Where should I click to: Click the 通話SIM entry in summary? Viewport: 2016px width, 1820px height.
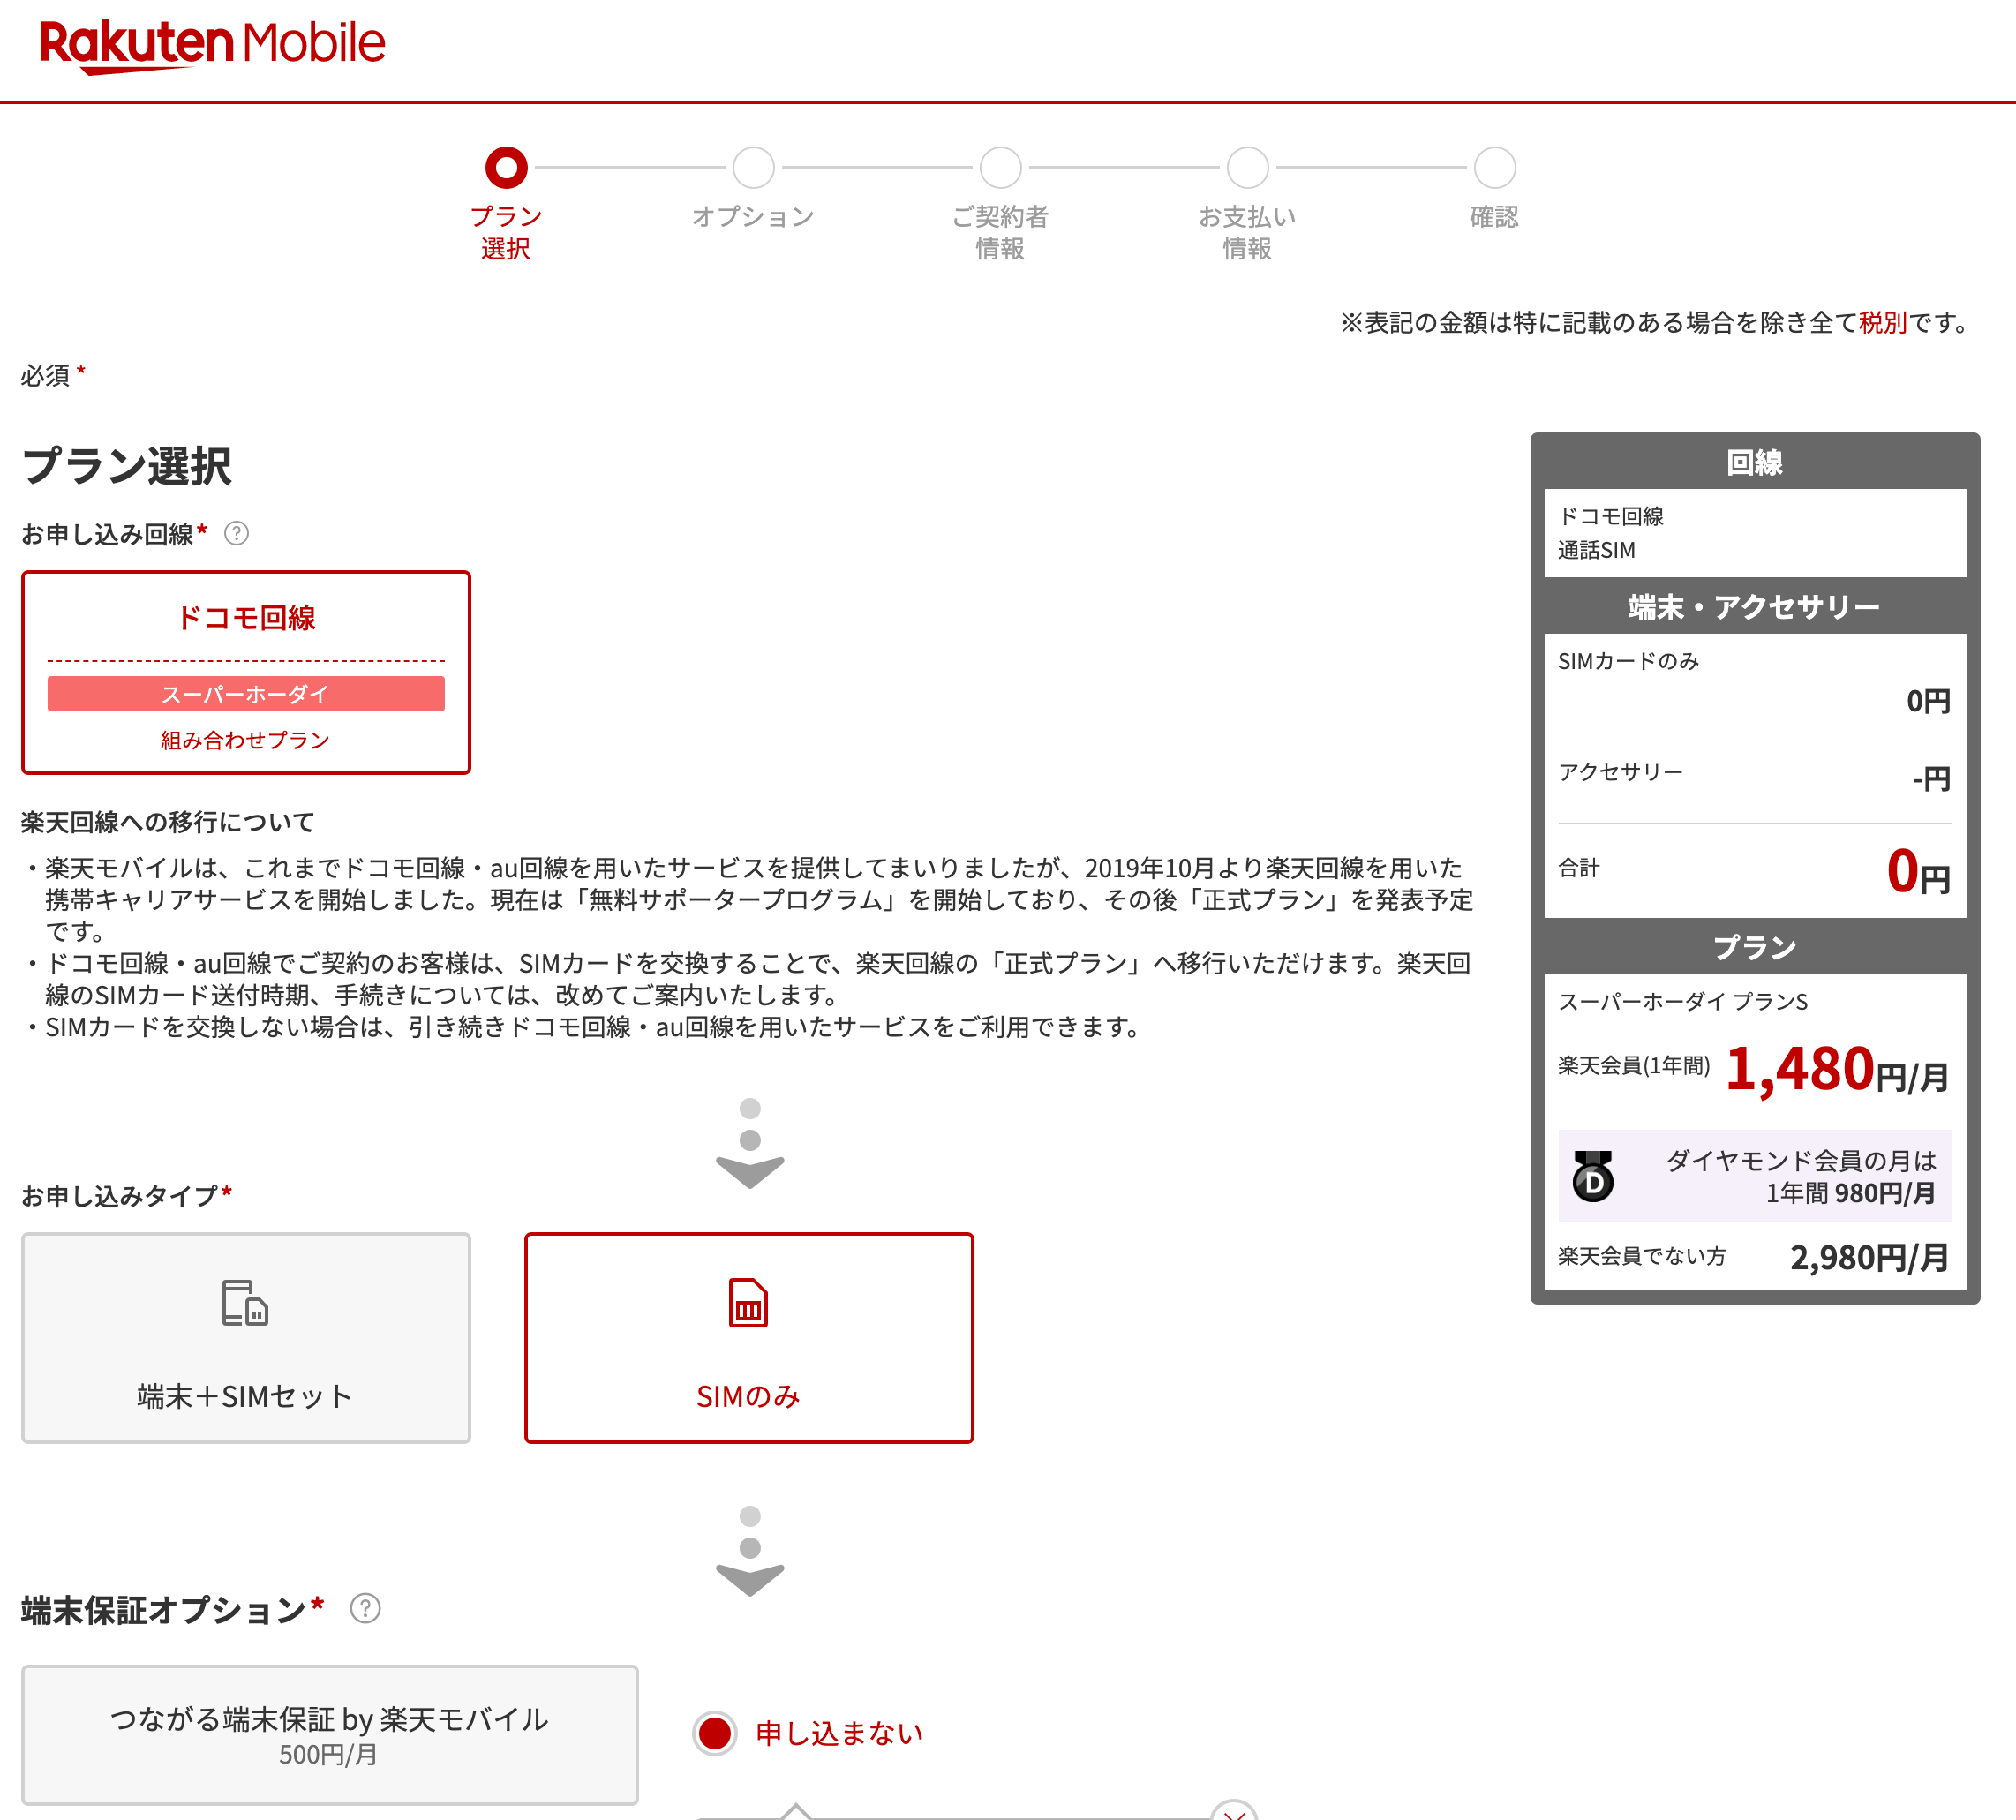point(1597,550)
